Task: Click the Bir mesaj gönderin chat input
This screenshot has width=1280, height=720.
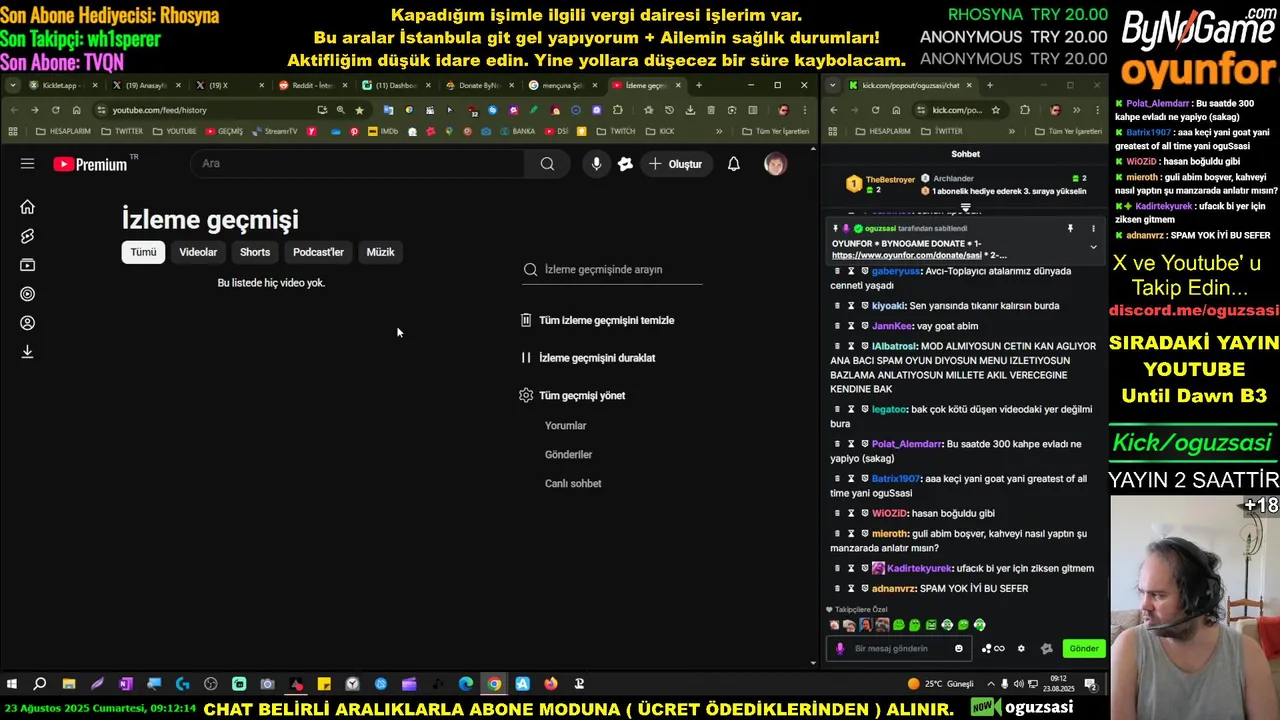Action: [898, 649]
